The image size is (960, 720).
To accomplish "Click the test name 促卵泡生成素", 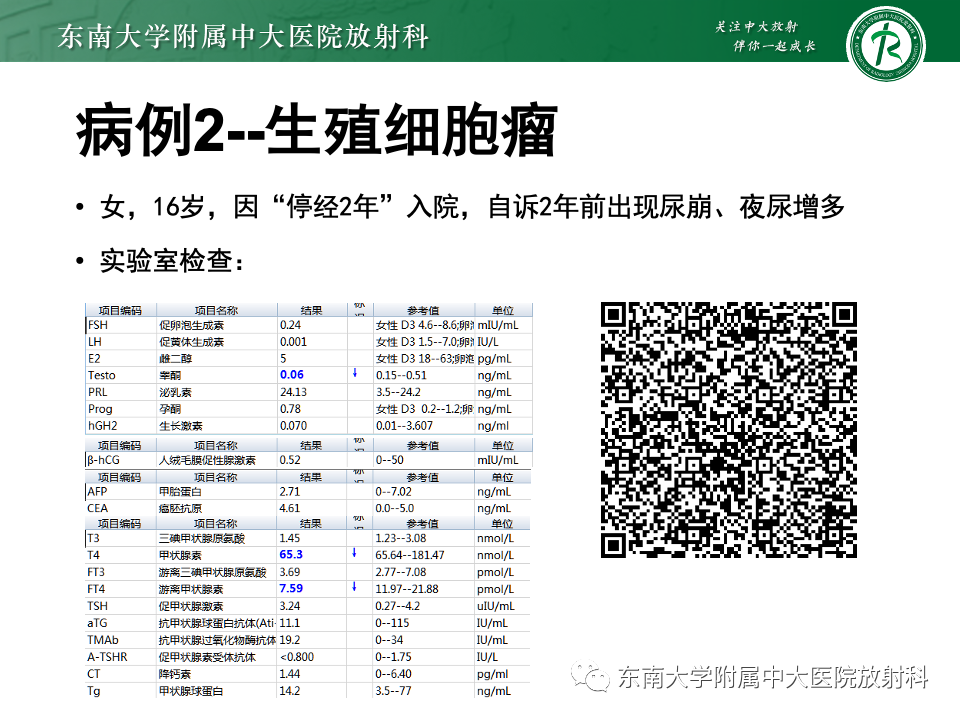I will tap(192, 326).
